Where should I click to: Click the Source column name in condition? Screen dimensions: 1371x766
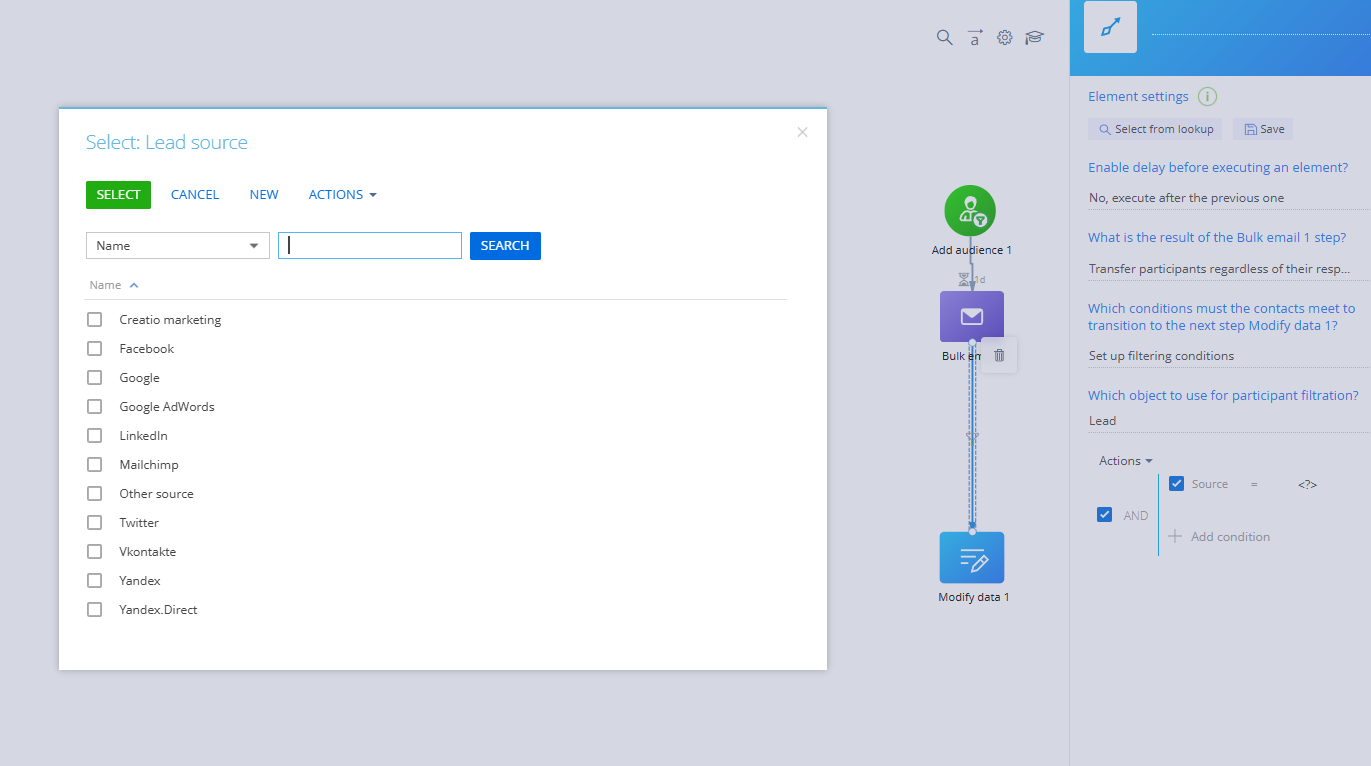point(1210,484)
